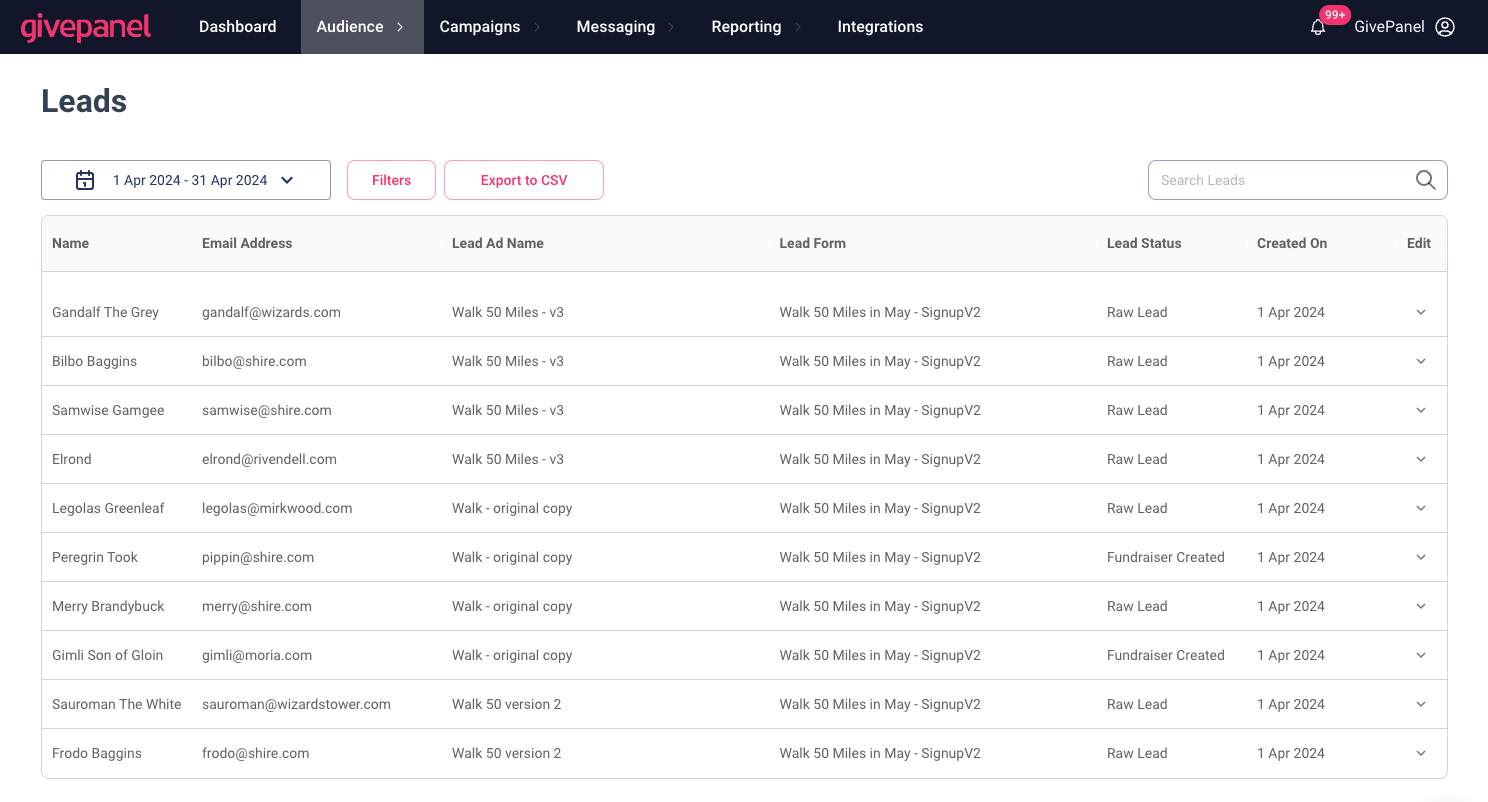Click the Edit column header
Viewport: 1488px width, 802px height.
tap(1419, 243)
